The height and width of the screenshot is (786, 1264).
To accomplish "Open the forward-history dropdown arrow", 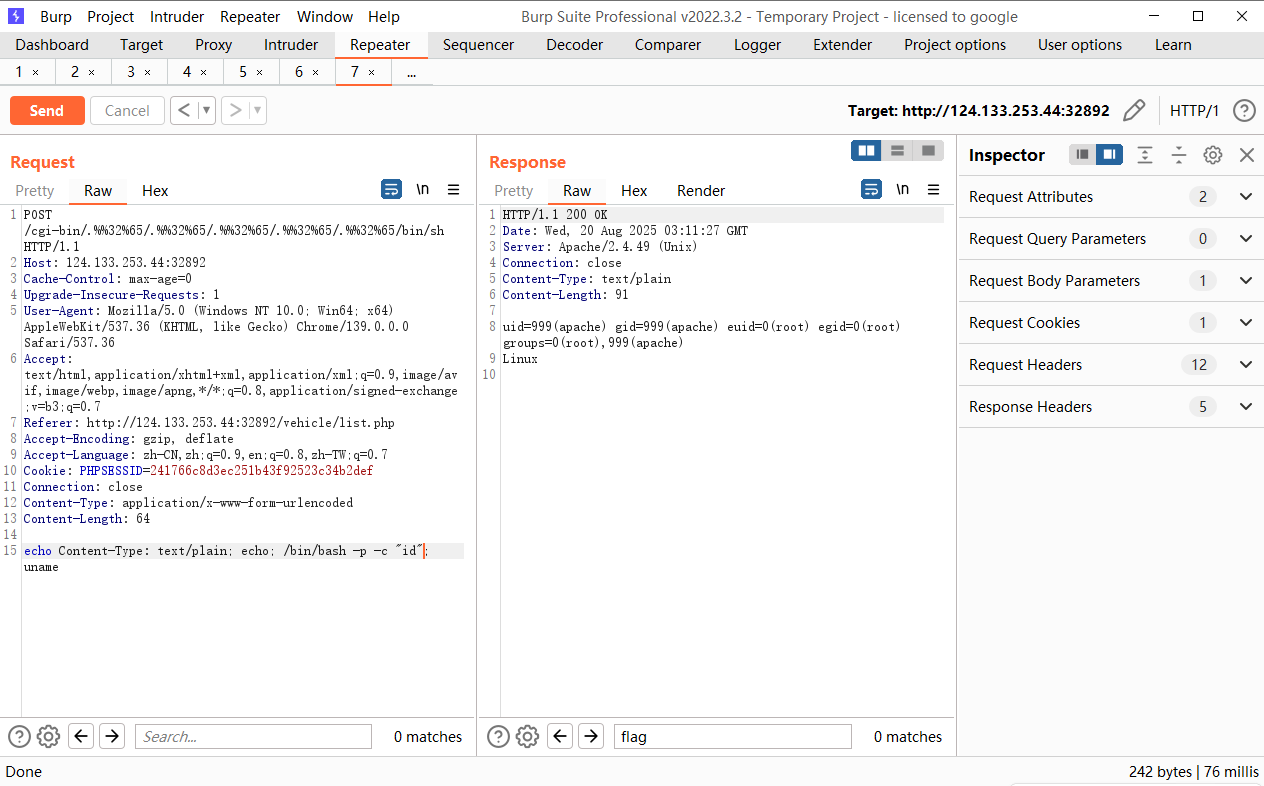I will click(x=257, y=110).
